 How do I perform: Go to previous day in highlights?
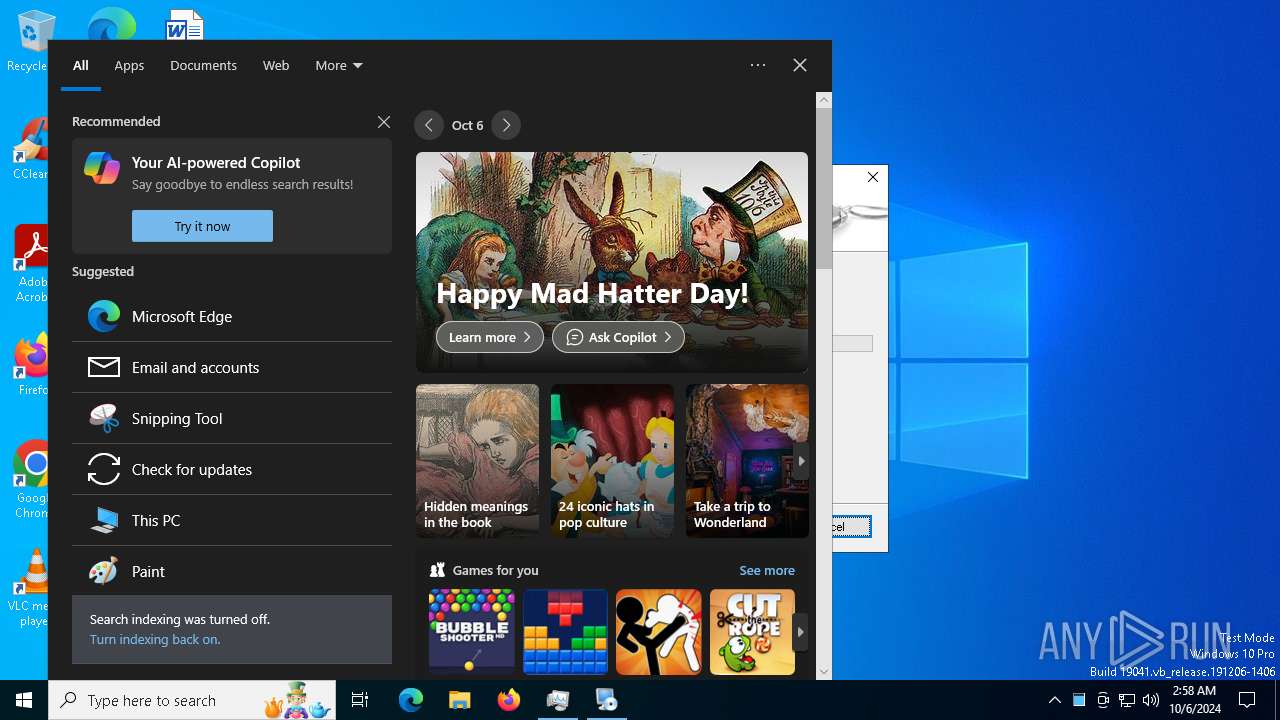(429, 125)
